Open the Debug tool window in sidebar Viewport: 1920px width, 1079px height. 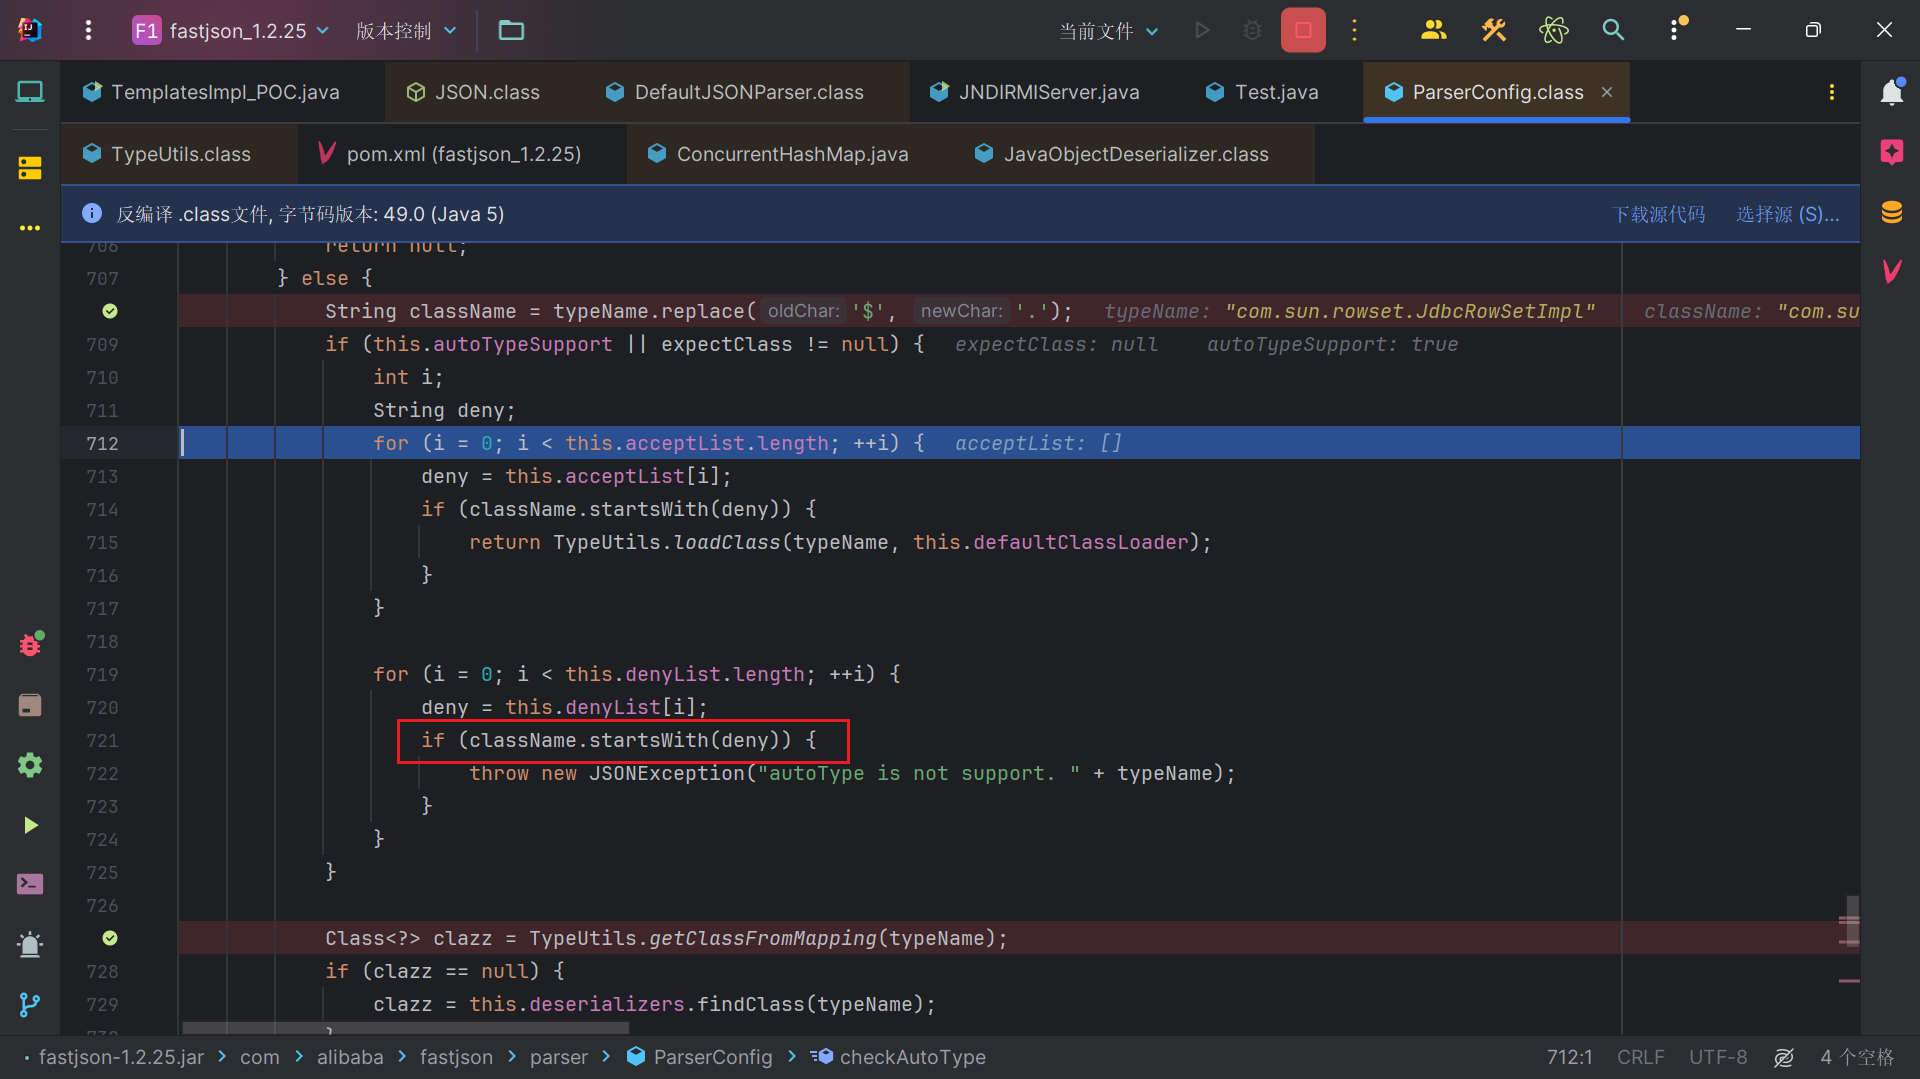pyautogui.click(x=30, y=644)
